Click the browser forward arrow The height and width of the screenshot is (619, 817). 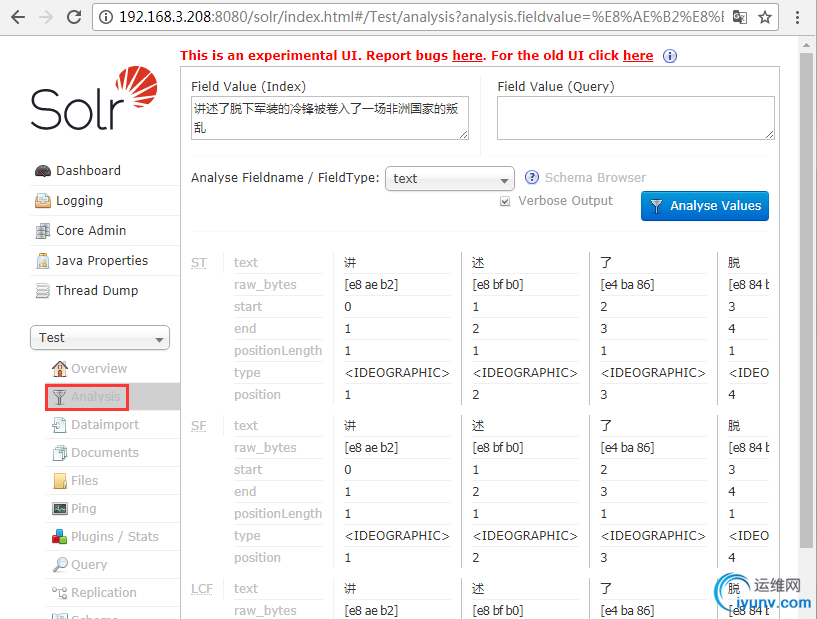click(x=46, y=17)
